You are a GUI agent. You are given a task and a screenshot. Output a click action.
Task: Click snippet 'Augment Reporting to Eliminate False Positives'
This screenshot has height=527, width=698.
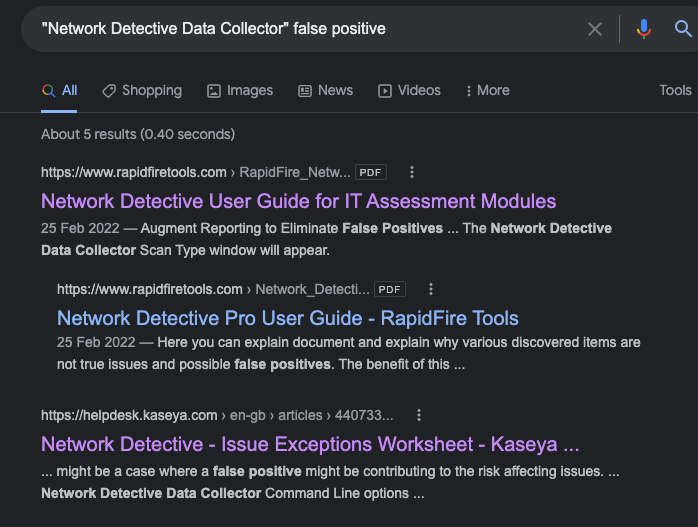[x=292, y=228]
